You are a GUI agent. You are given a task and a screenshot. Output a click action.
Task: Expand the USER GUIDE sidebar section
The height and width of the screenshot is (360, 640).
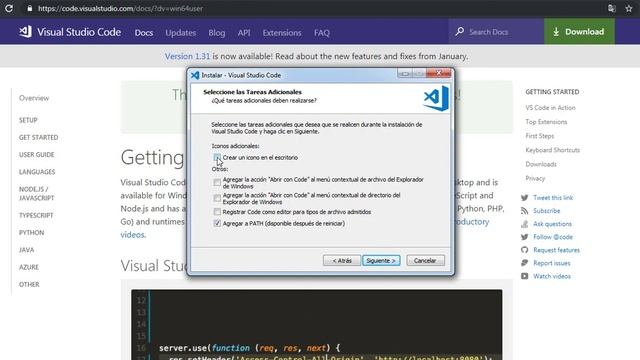pyautogui.click(x=36, y=155)
